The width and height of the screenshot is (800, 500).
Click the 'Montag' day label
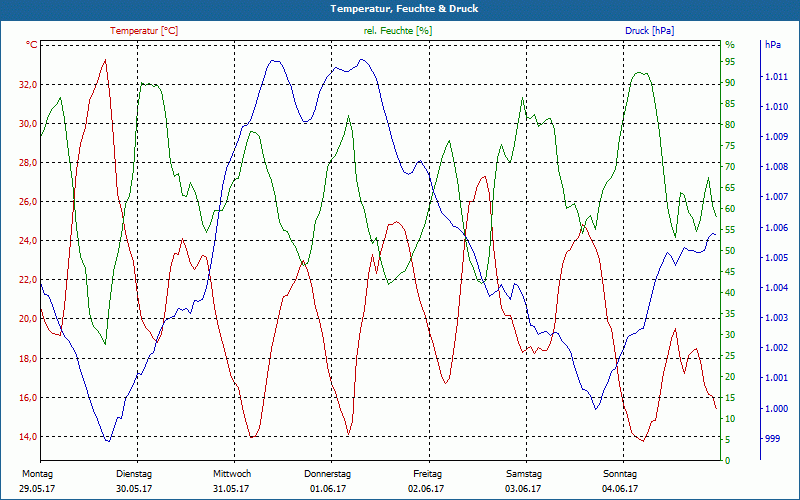pyautogui.click(x=37, y=474)
